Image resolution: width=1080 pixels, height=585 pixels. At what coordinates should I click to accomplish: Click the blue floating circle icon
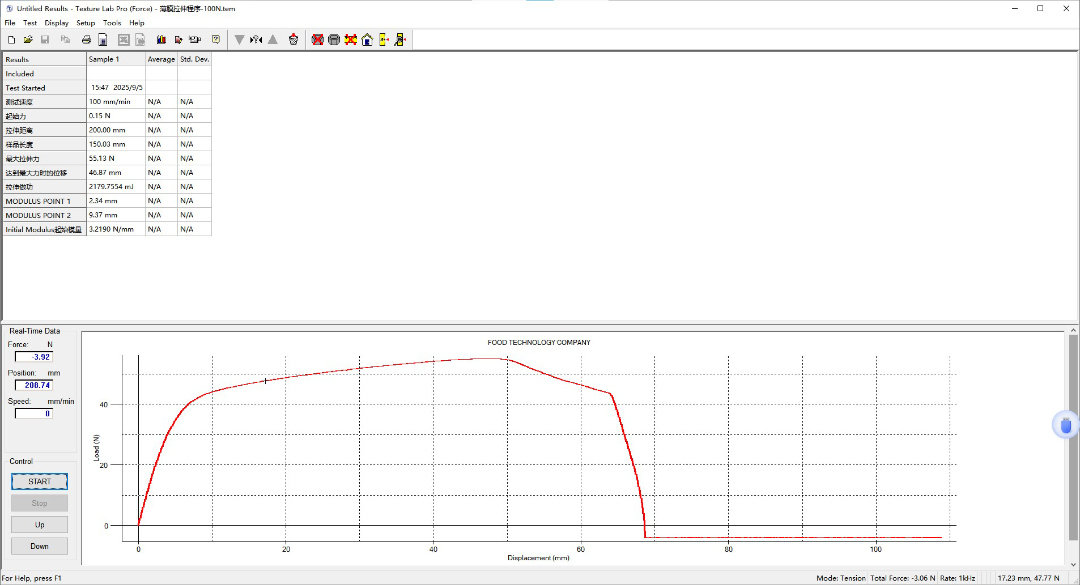coord(1066,425)
